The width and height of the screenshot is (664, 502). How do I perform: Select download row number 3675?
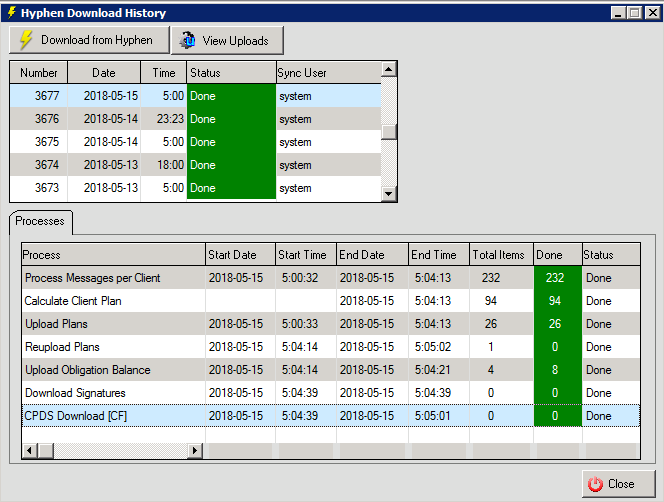196,142
